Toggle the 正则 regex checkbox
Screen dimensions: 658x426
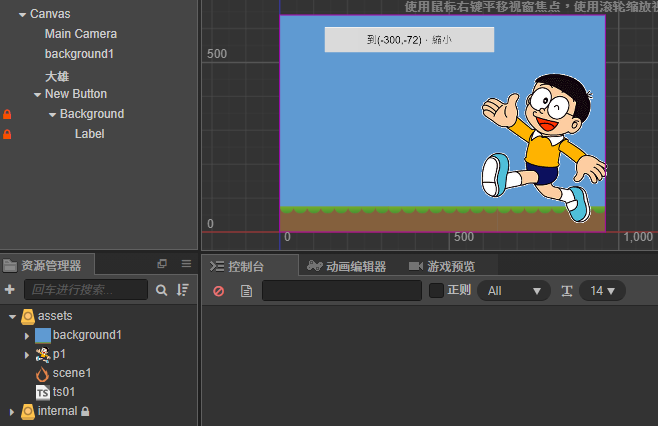pyautogui.click(x=436, y=290)
